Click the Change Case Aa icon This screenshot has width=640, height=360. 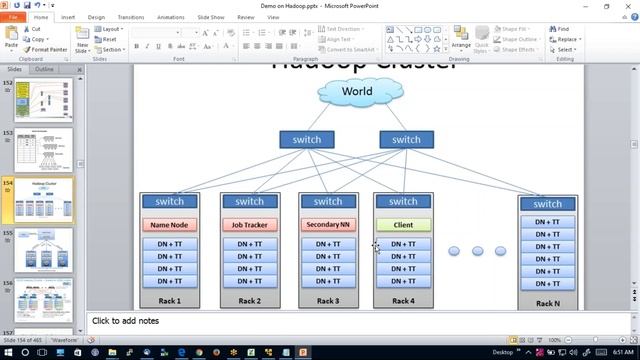[208, 46]
